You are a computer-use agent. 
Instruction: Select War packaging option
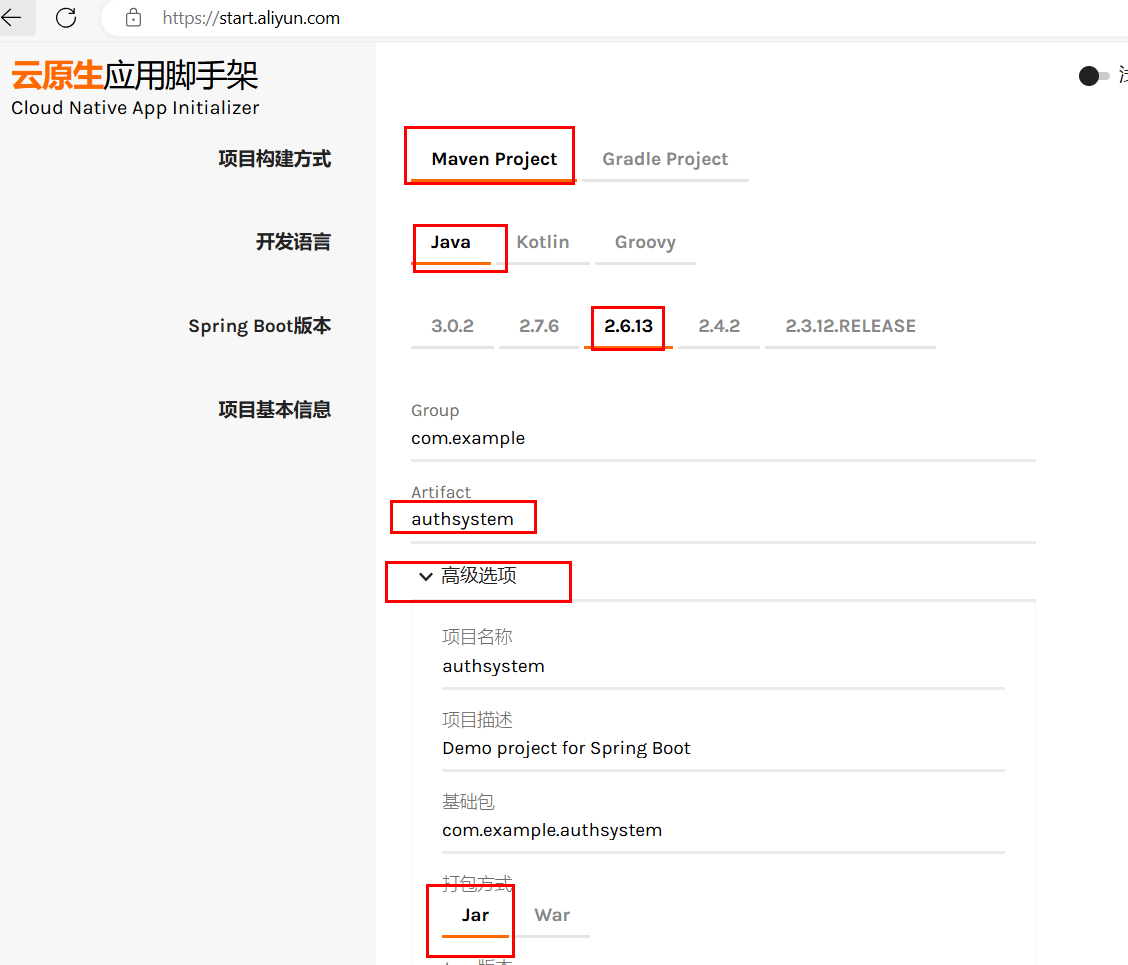pyautogui.click(x=552, y=915)
